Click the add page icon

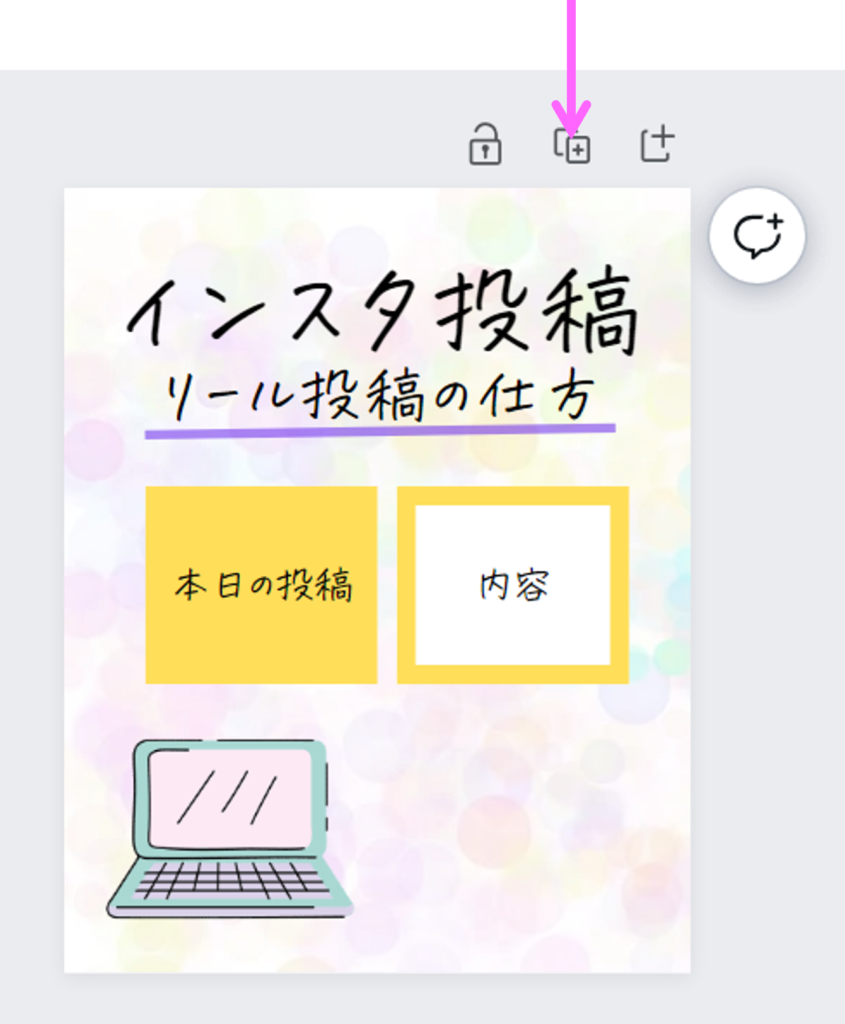click(x=656, y=142)
